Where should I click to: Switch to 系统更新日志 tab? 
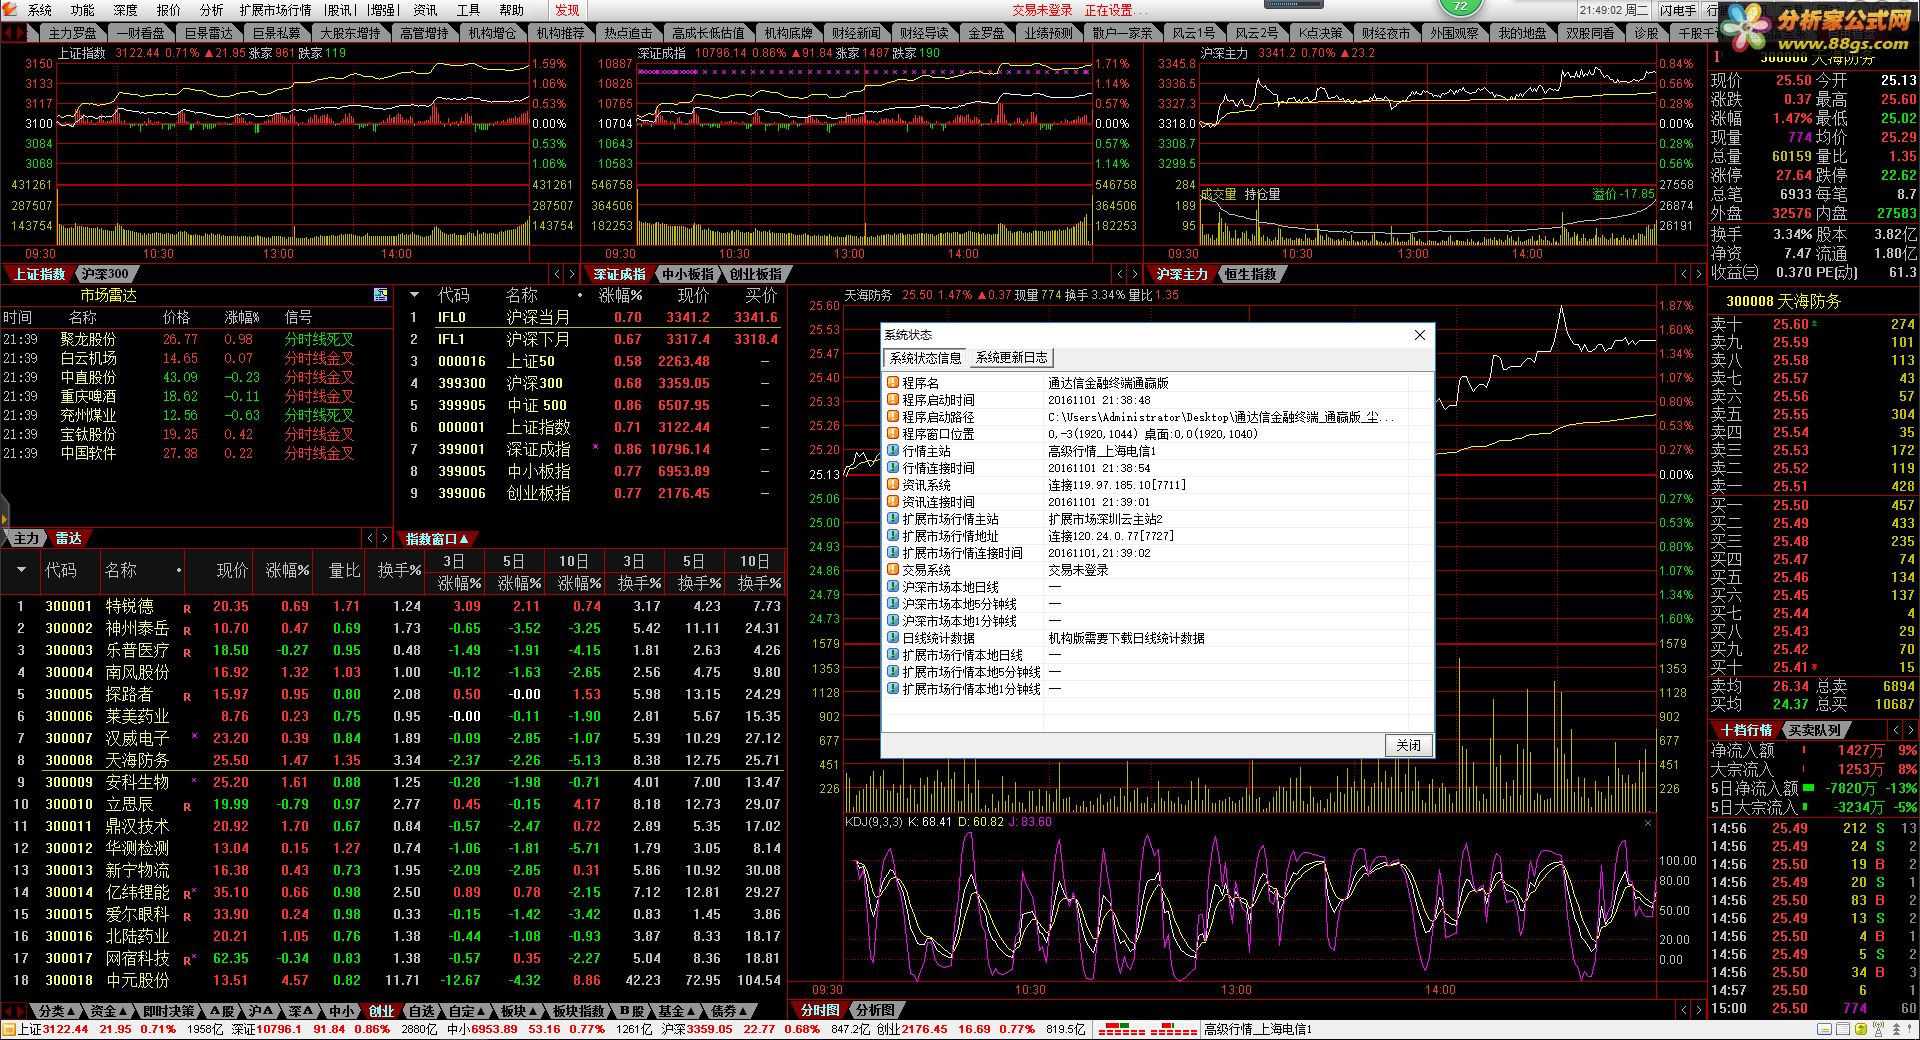pos(1011,358)
